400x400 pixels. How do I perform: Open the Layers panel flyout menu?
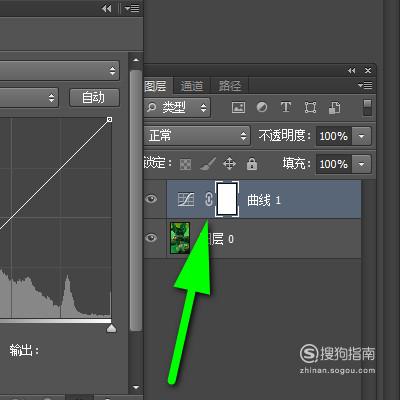point(365,85)
